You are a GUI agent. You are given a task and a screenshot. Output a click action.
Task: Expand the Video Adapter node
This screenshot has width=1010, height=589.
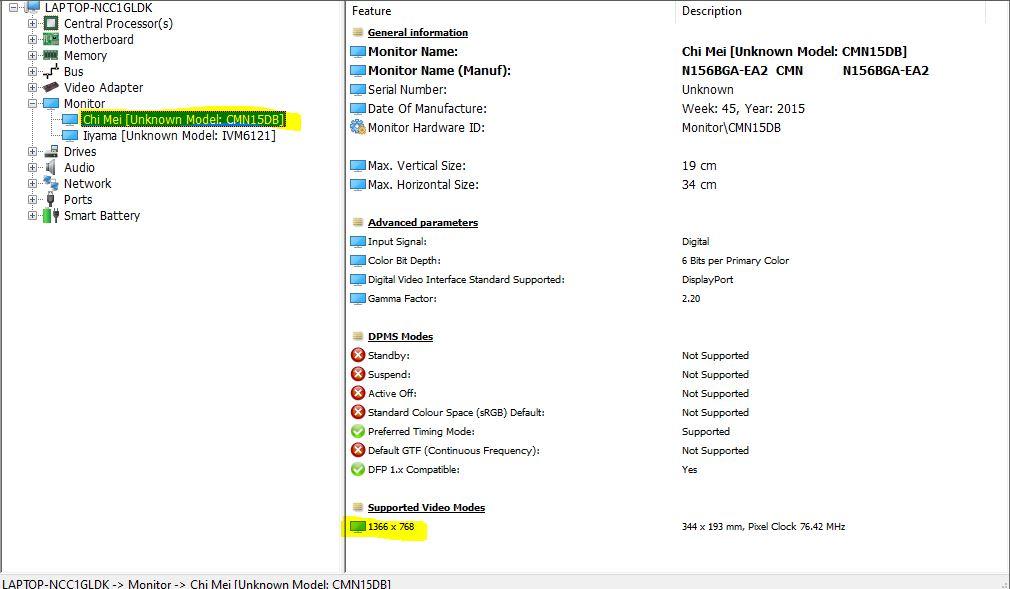pyautogui.click(x=32, y=87)
